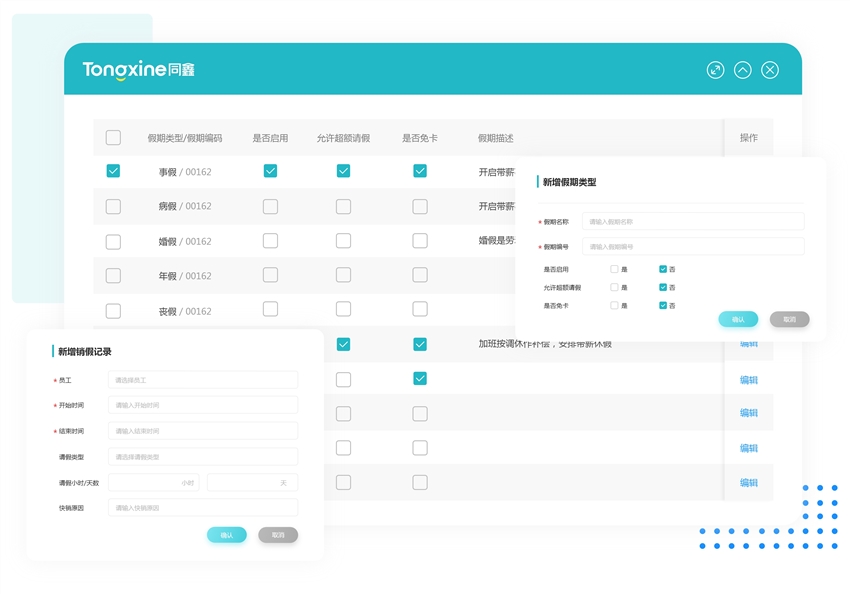Check 是 for 是否免卡 option
Image resolution: width=850 pixels, height=594 pixels.
(614, 306)
